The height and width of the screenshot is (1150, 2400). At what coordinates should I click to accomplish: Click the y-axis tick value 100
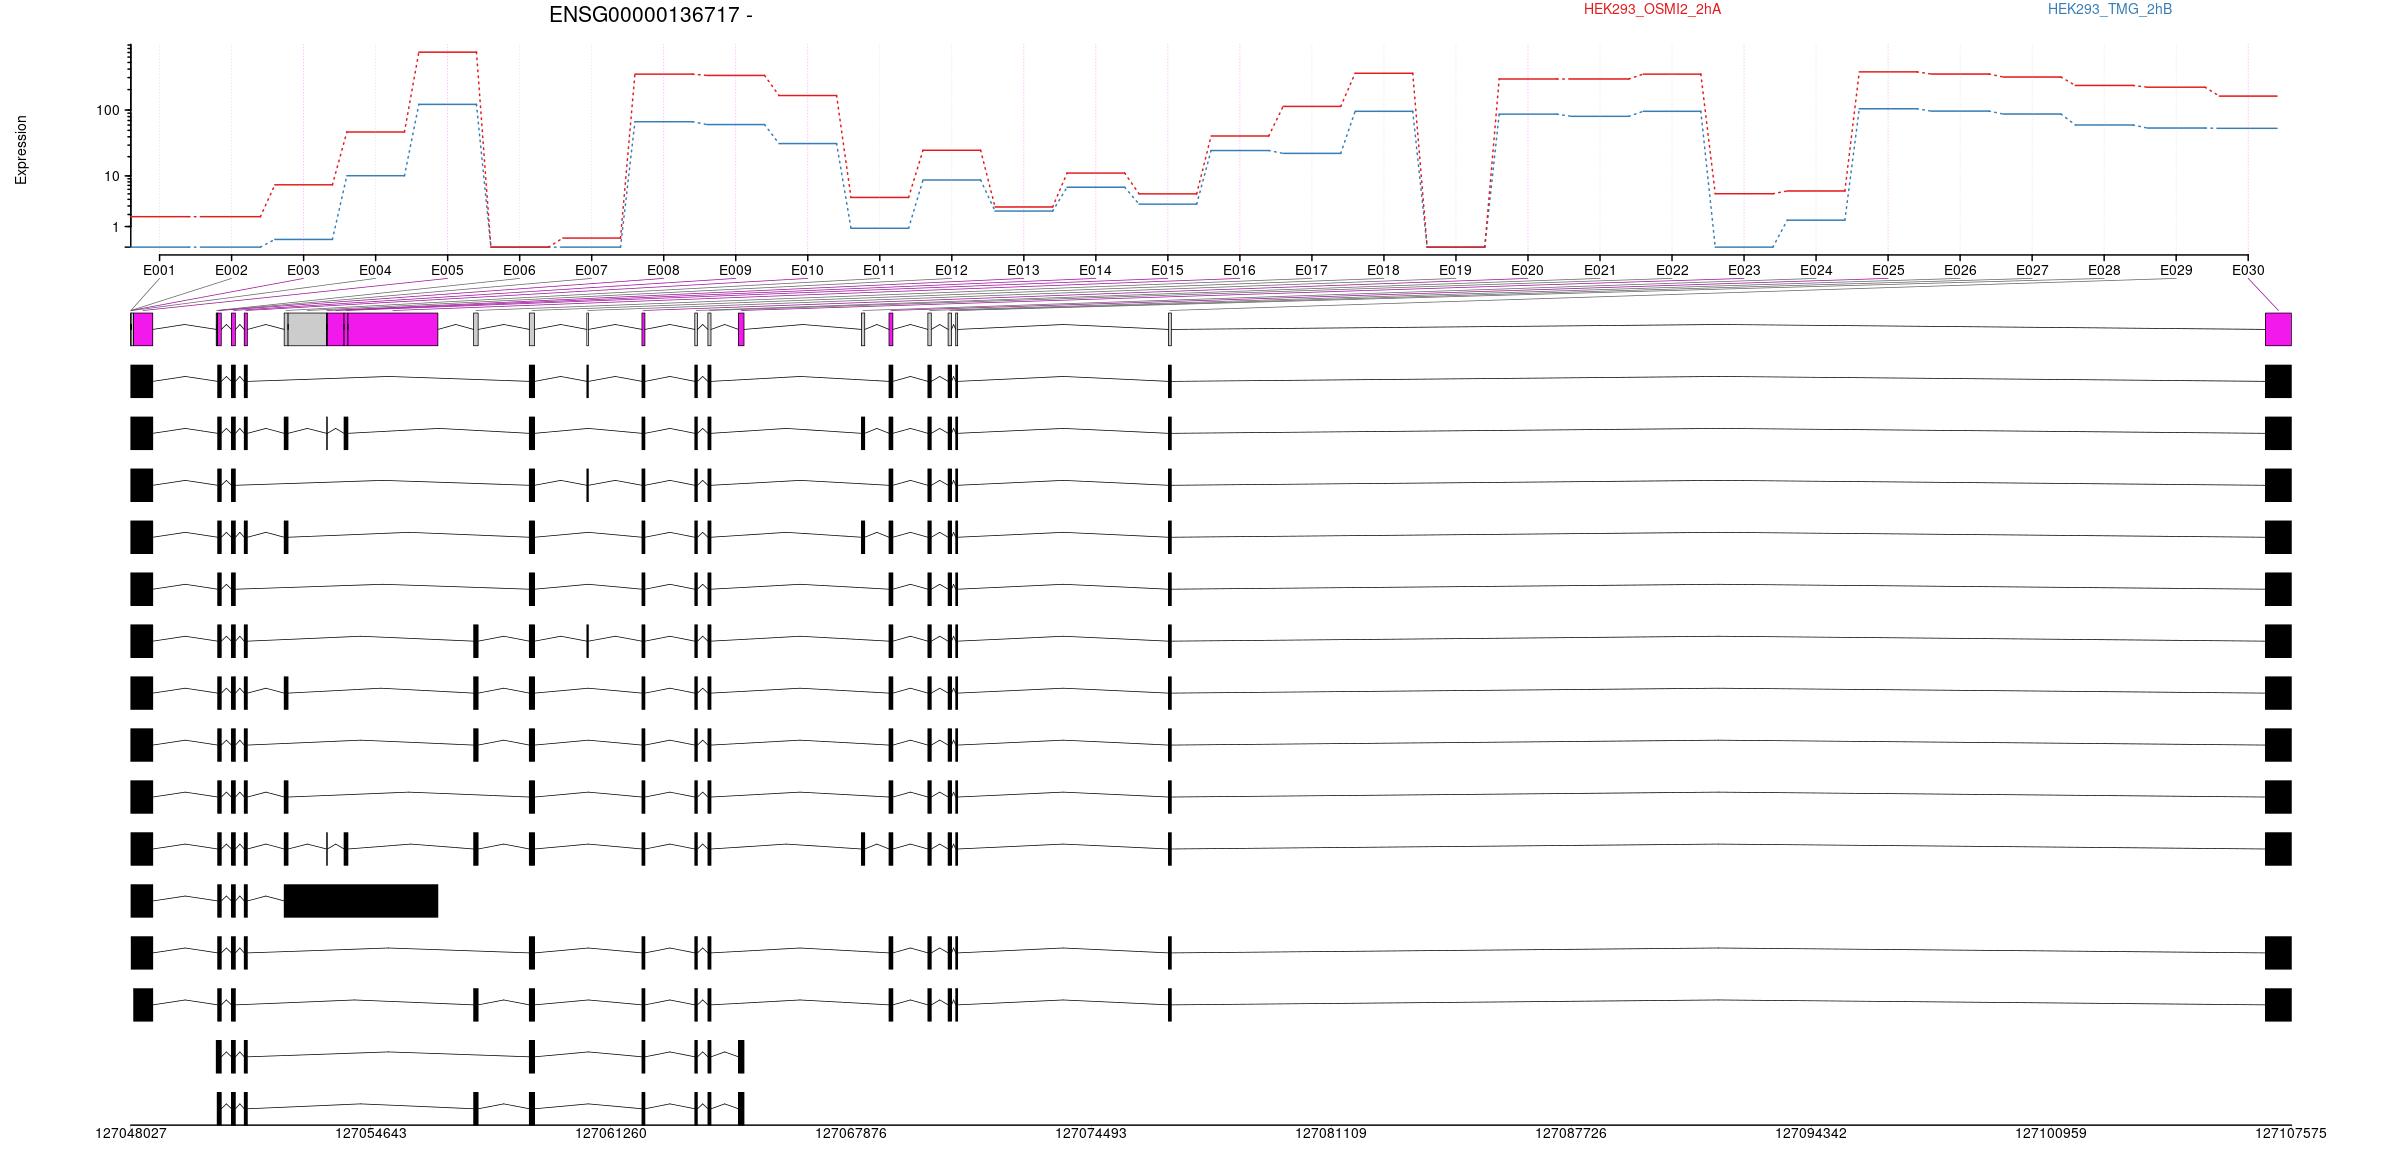108,110
